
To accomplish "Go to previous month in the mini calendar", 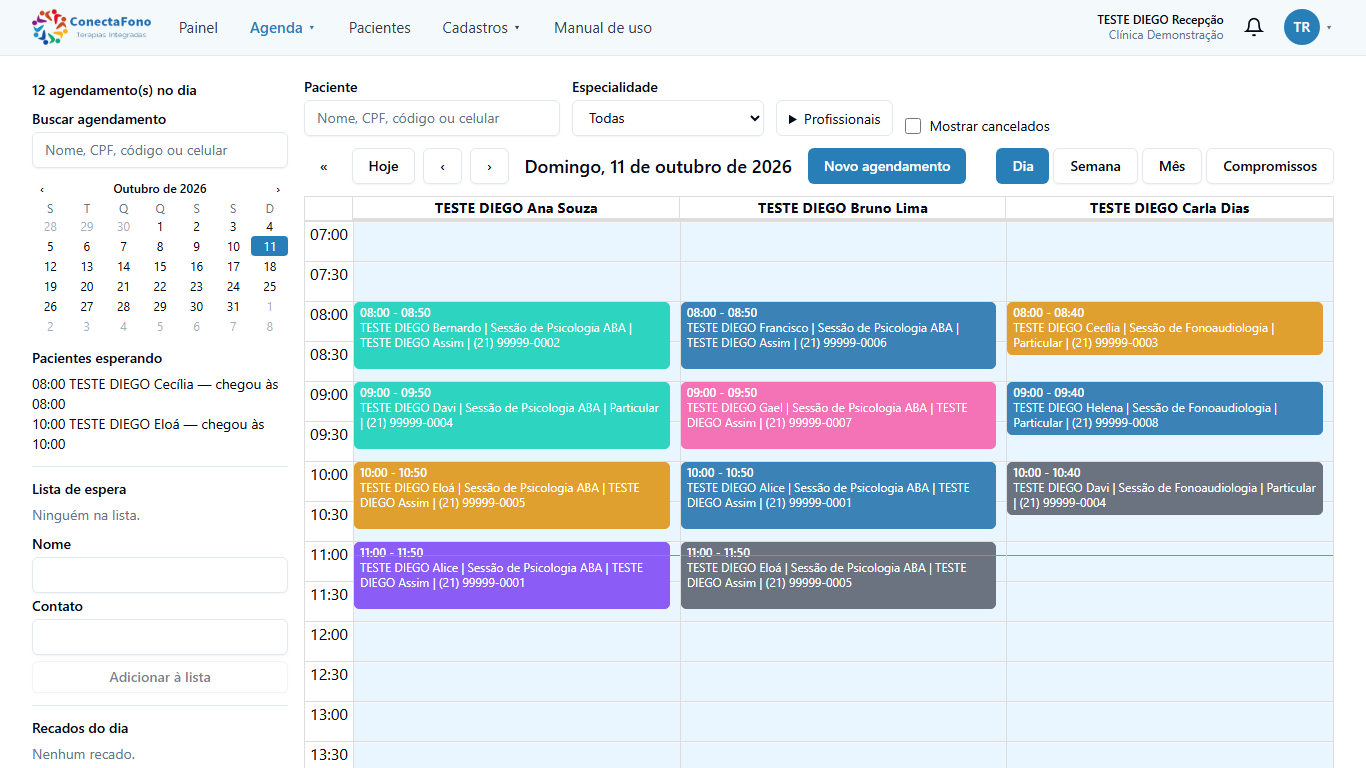I will click(x=42, y=189).
